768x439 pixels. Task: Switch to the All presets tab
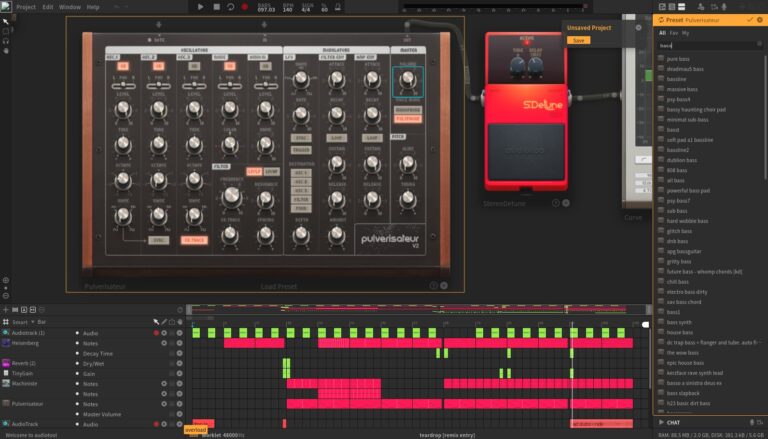click(662, 33)
